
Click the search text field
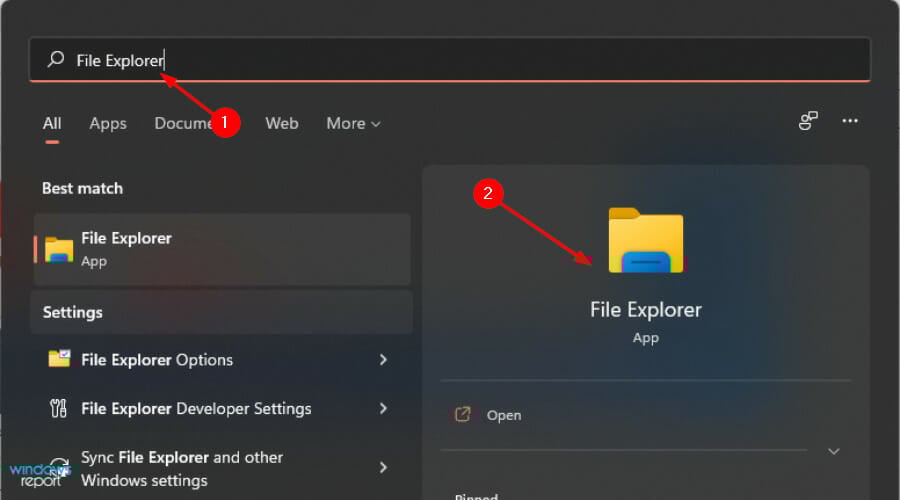point(450,60)
